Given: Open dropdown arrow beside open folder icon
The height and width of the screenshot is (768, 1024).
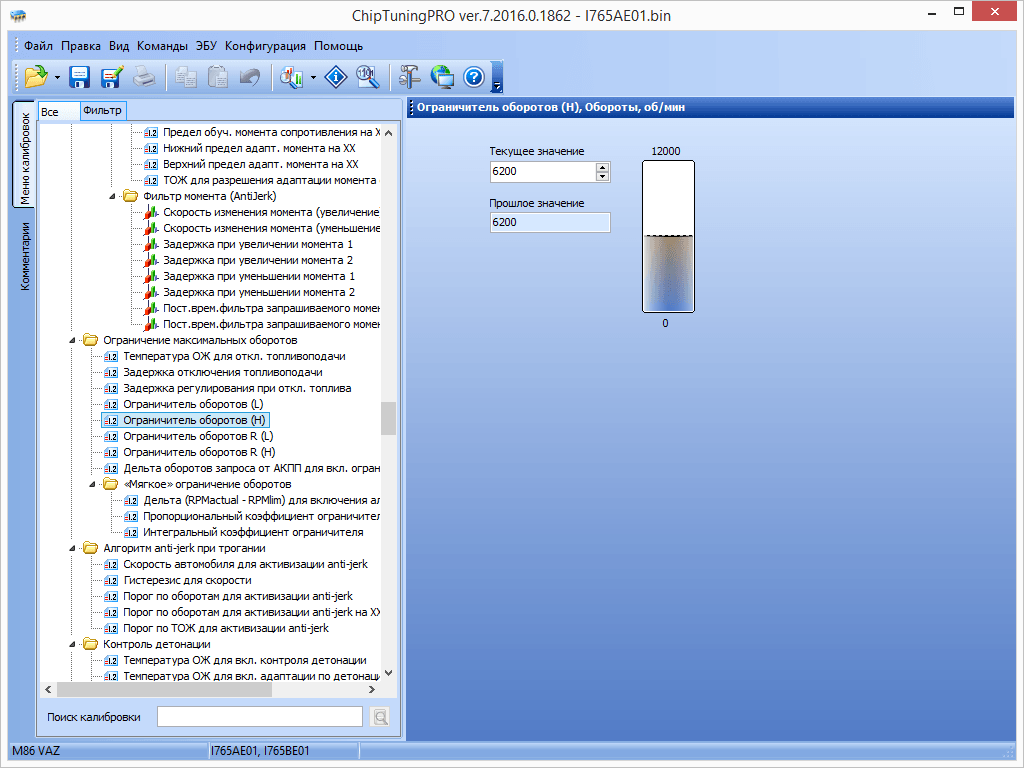Looking at the screenshot, I should coord(58,77).
